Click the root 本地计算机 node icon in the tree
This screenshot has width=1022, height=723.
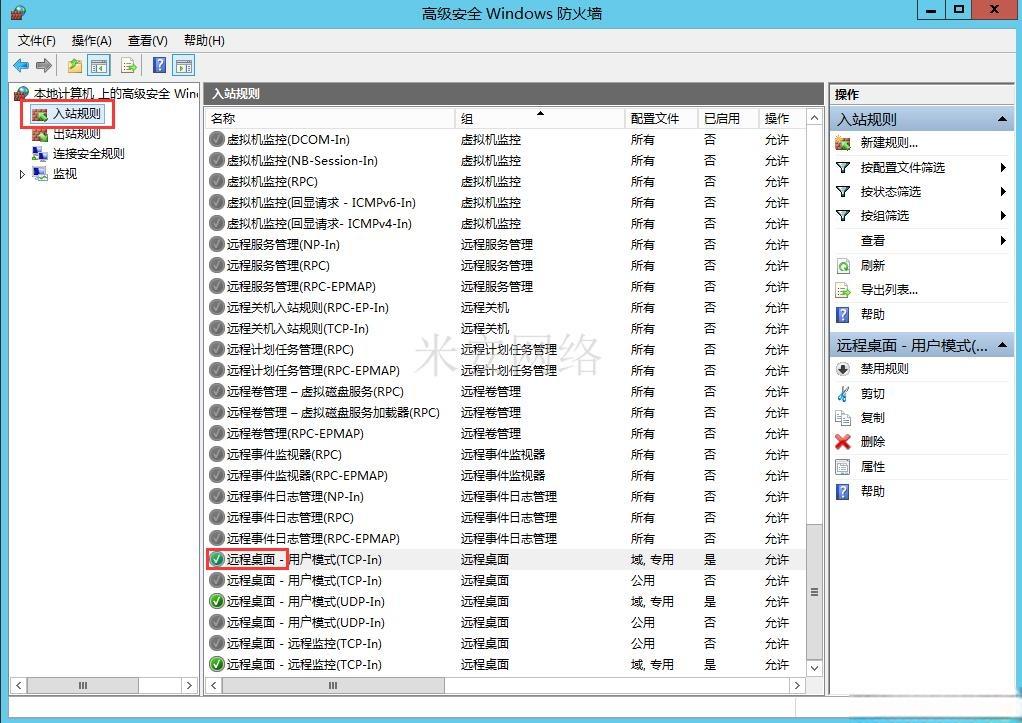(22, 94)
